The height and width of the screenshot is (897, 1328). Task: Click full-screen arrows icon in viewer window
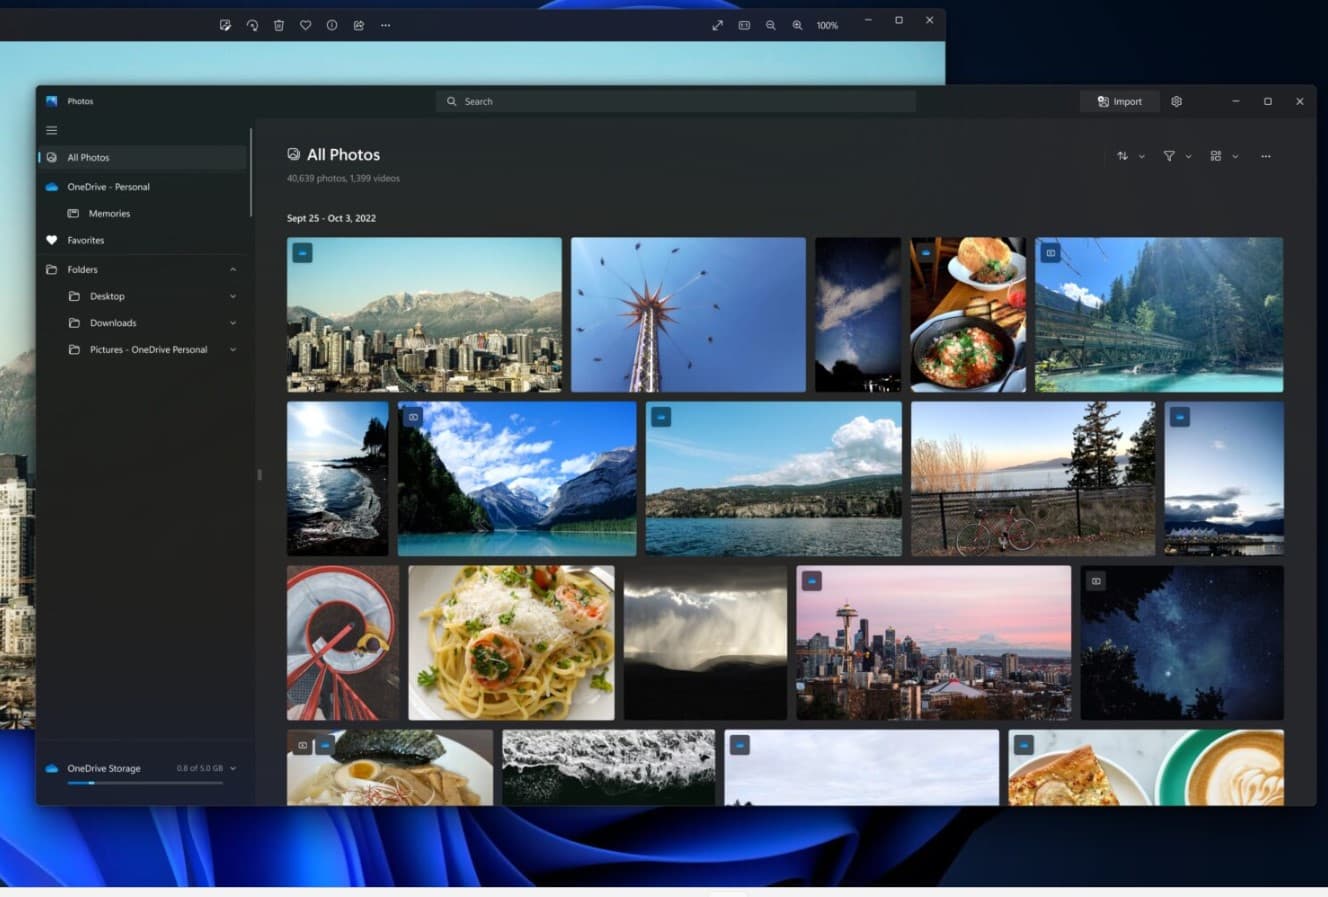717,25
